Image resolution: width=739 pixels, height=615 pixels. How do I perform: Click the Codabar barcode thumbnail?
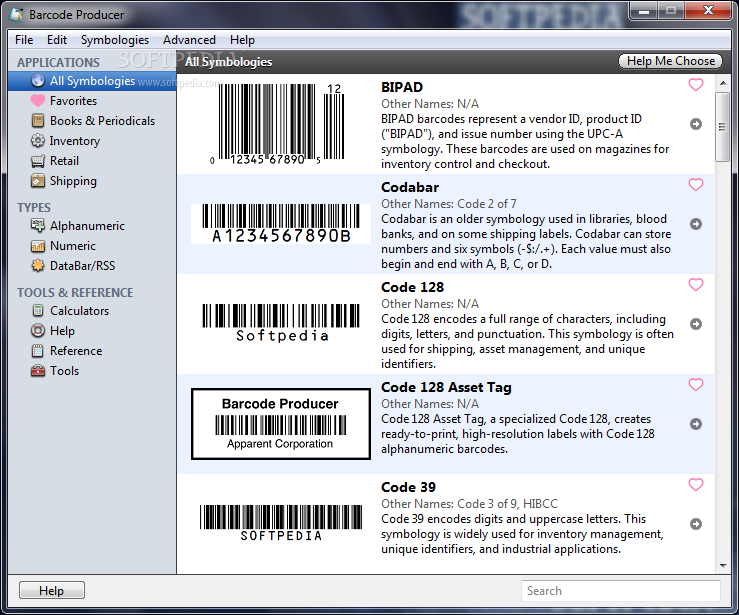pos(281,224)
